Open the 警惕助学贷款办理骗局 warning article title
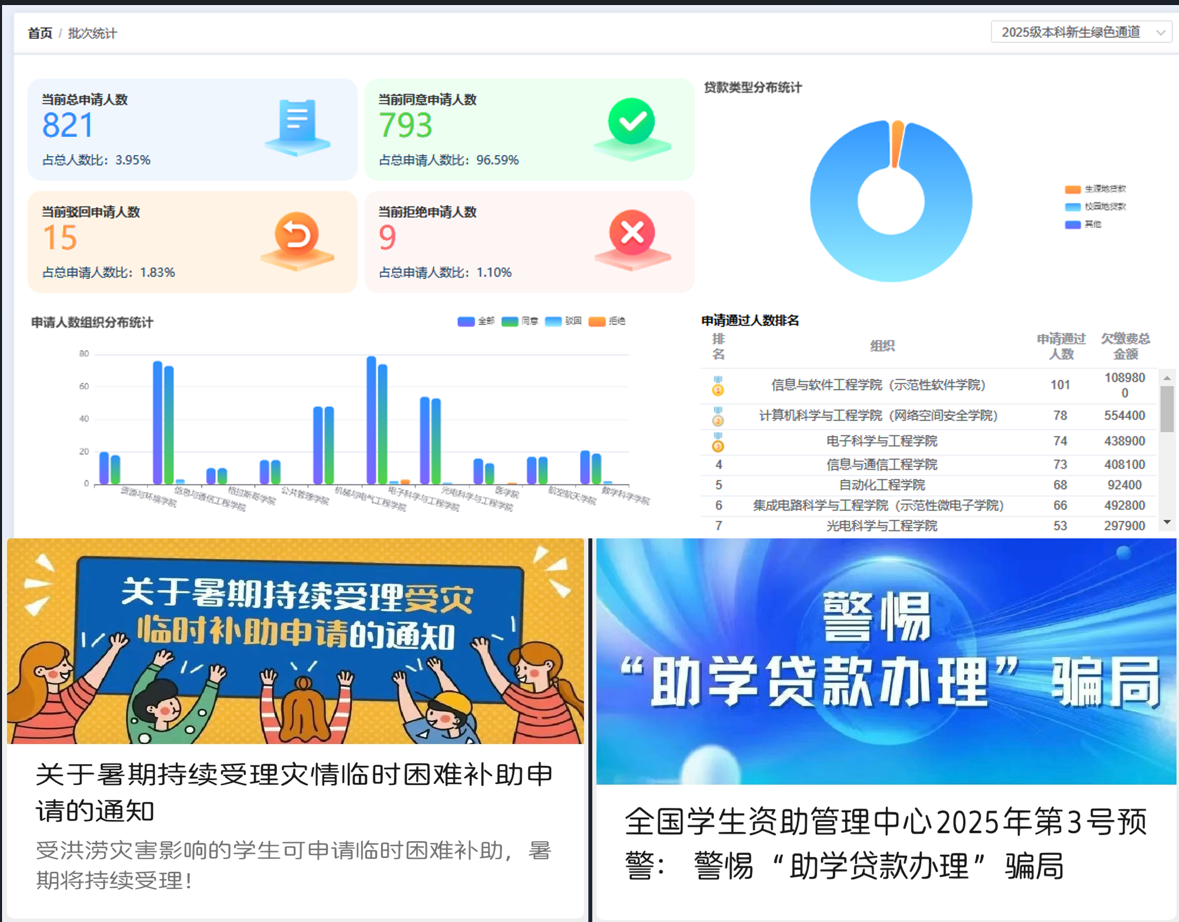Image resolution: width=1179 pixels, height=922 pixels. (x=885, y=843)
